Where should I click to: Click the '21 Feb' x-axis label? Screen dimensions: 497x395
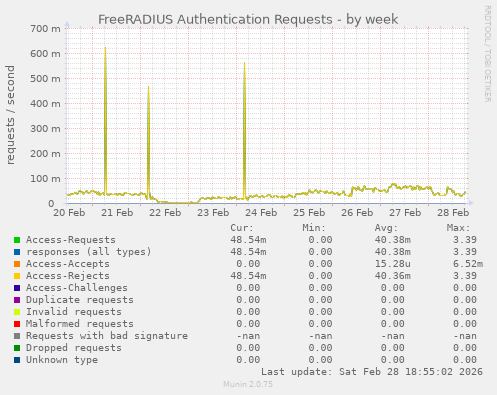point(117,212)
